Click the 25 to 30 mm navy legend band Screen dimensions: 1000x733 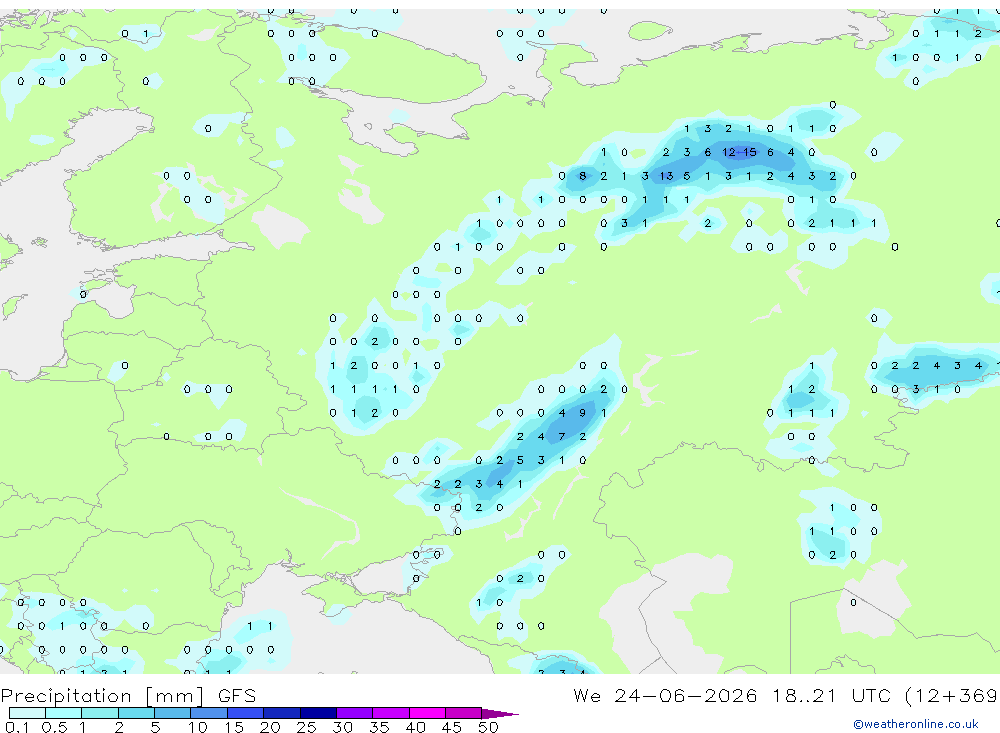click(318, 713)
